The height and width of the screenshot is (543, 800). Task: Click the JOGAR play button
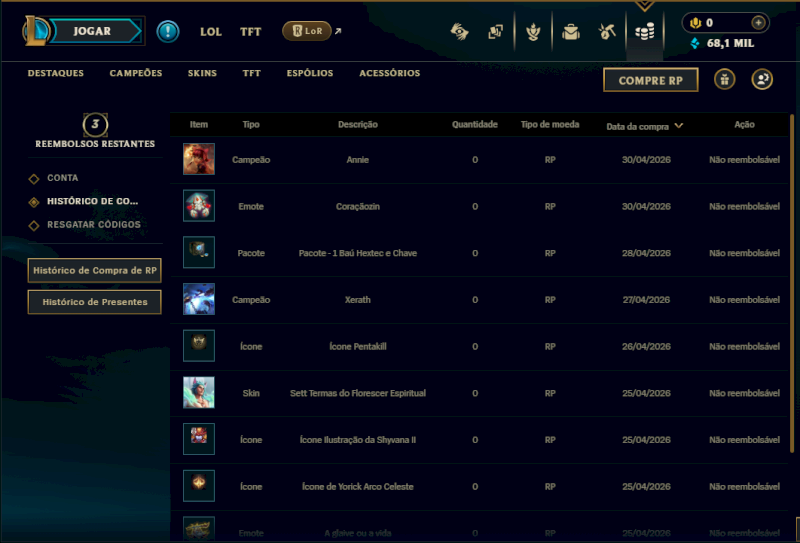[95, 31]
